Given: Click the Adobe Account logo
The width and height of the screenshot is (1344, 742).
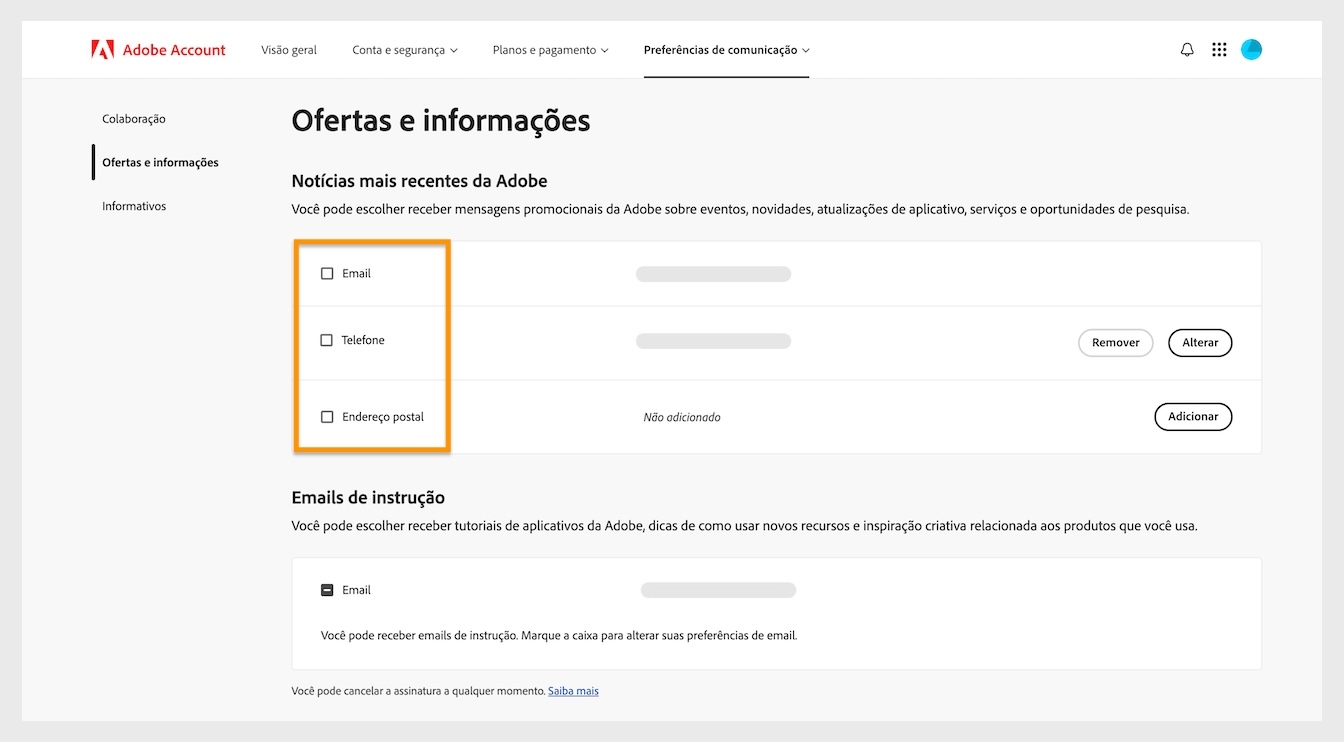Looking at the screenshot, I should (158, 48).
